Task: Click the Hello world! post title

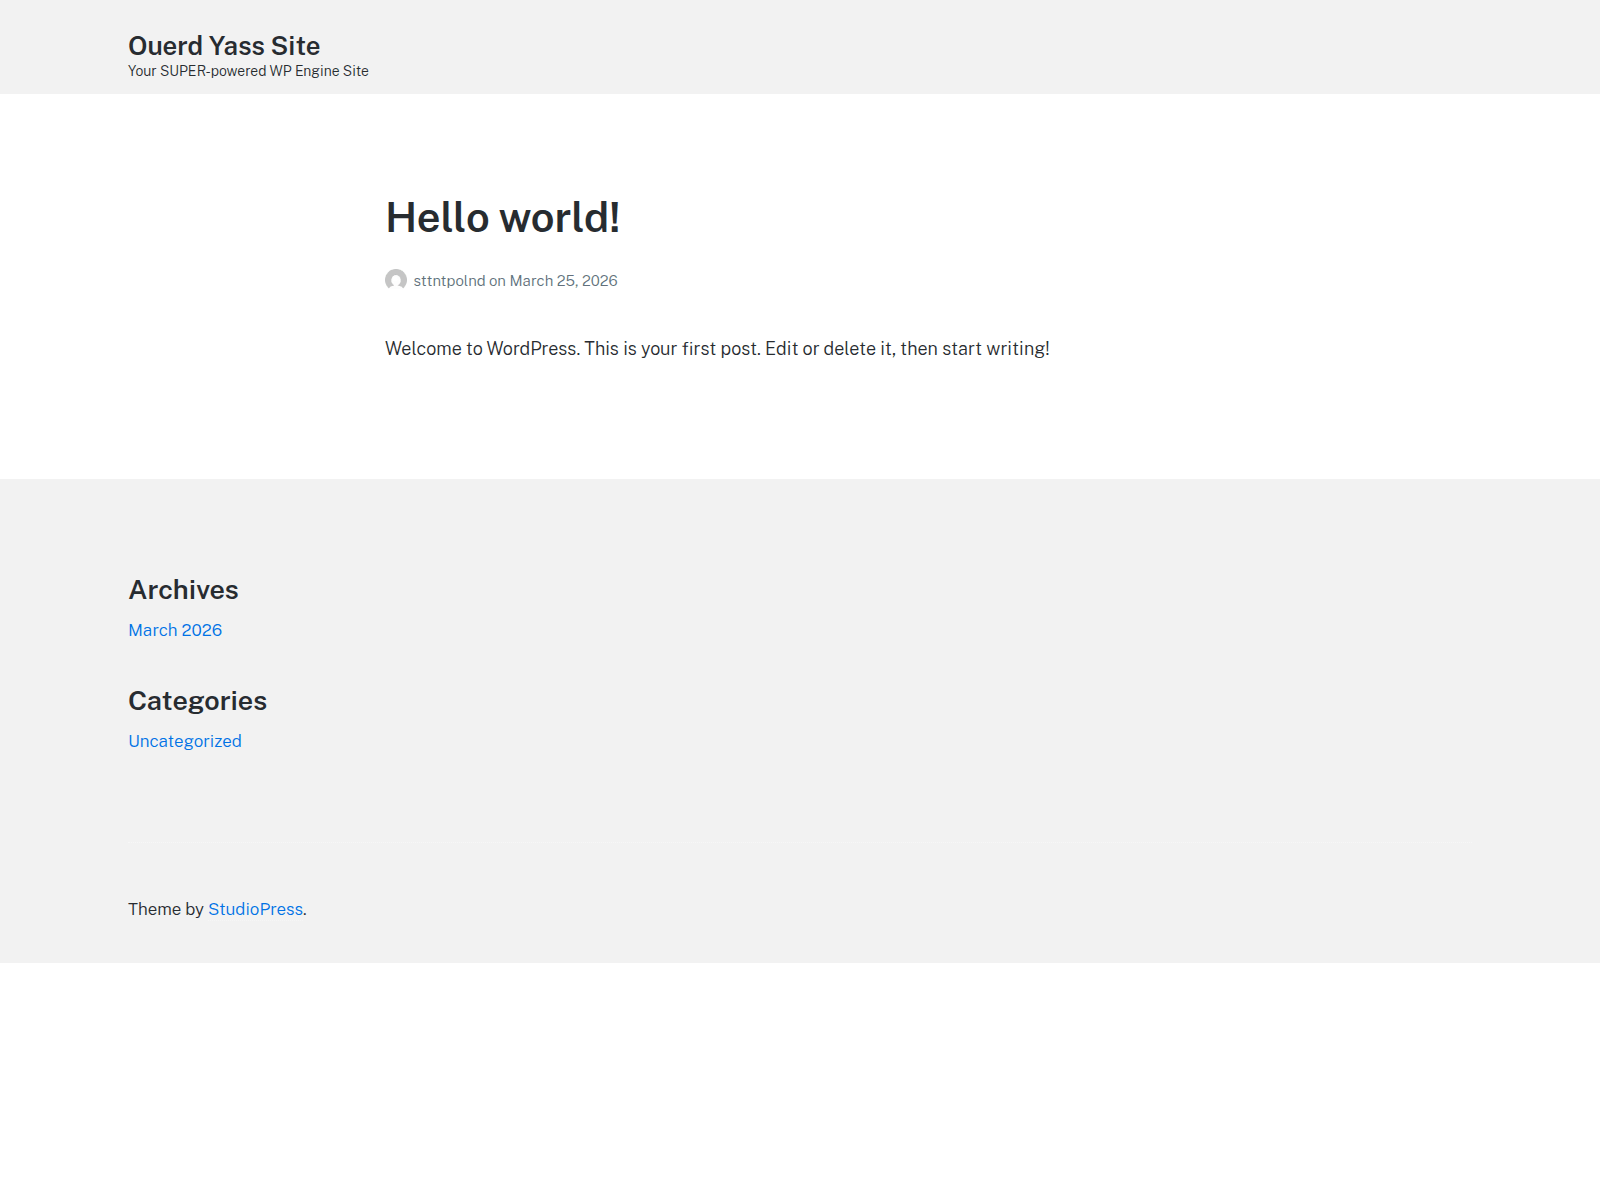Action: click(x=502, y=218)
